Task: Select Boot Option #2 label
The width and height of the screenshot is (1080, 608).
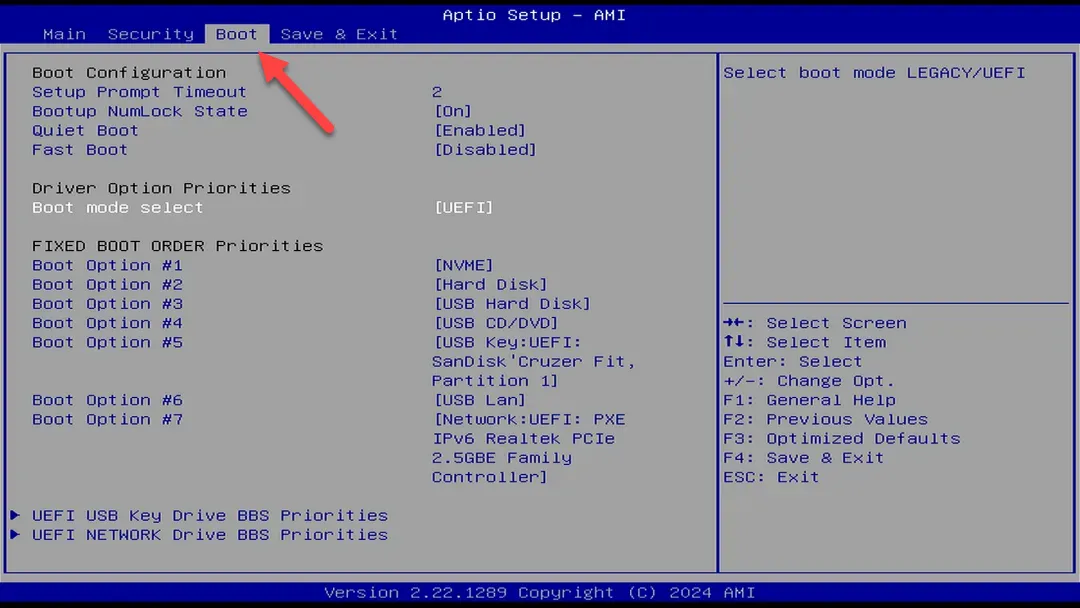Action: [x=107, y=284]
